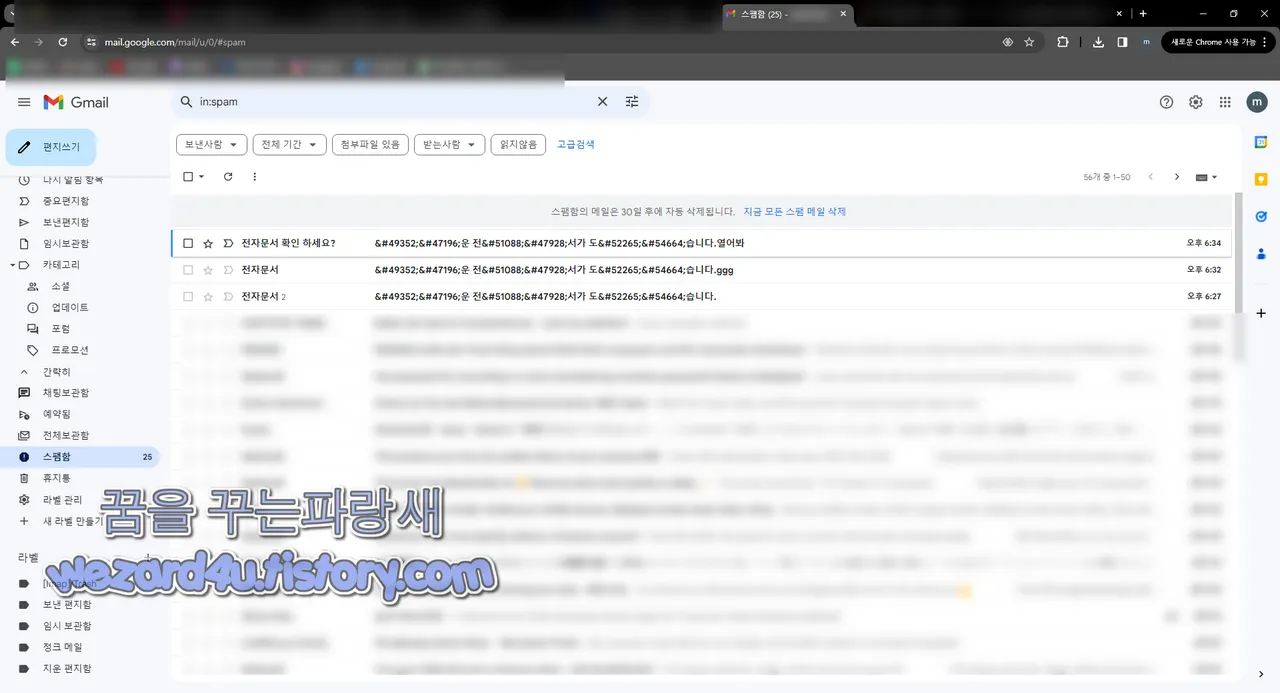Toggle 읽지않음 filter chip
Viewport: 1280px width, 693px height.
point(518,144)
